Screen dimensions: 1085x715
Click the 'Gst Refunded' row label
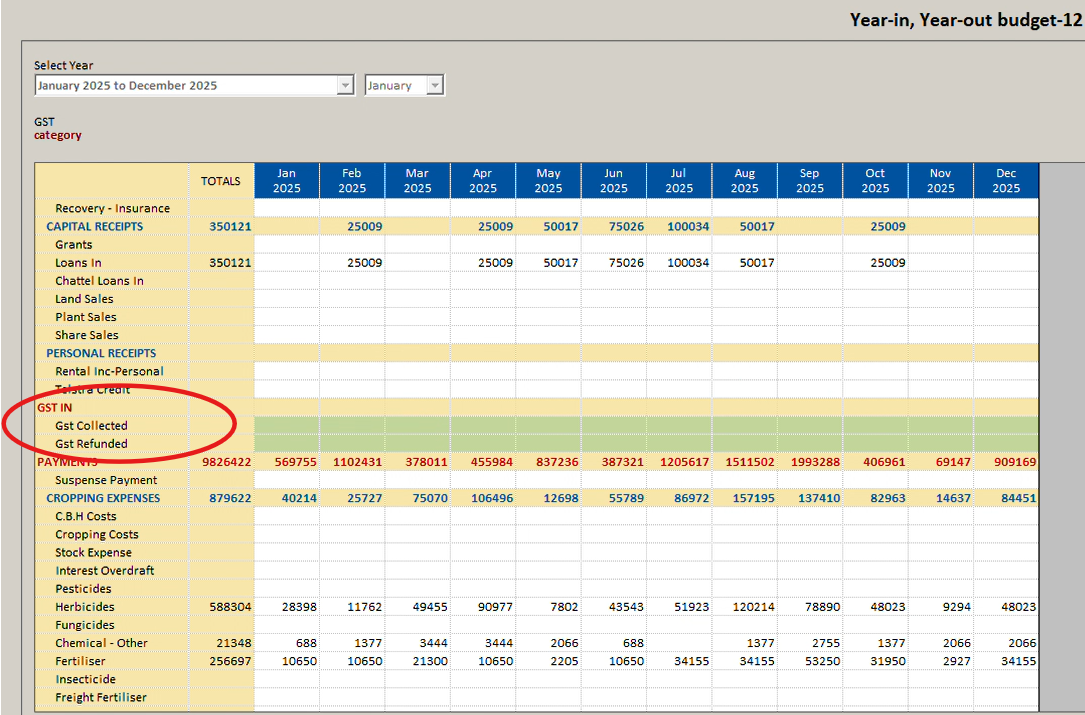91,444
